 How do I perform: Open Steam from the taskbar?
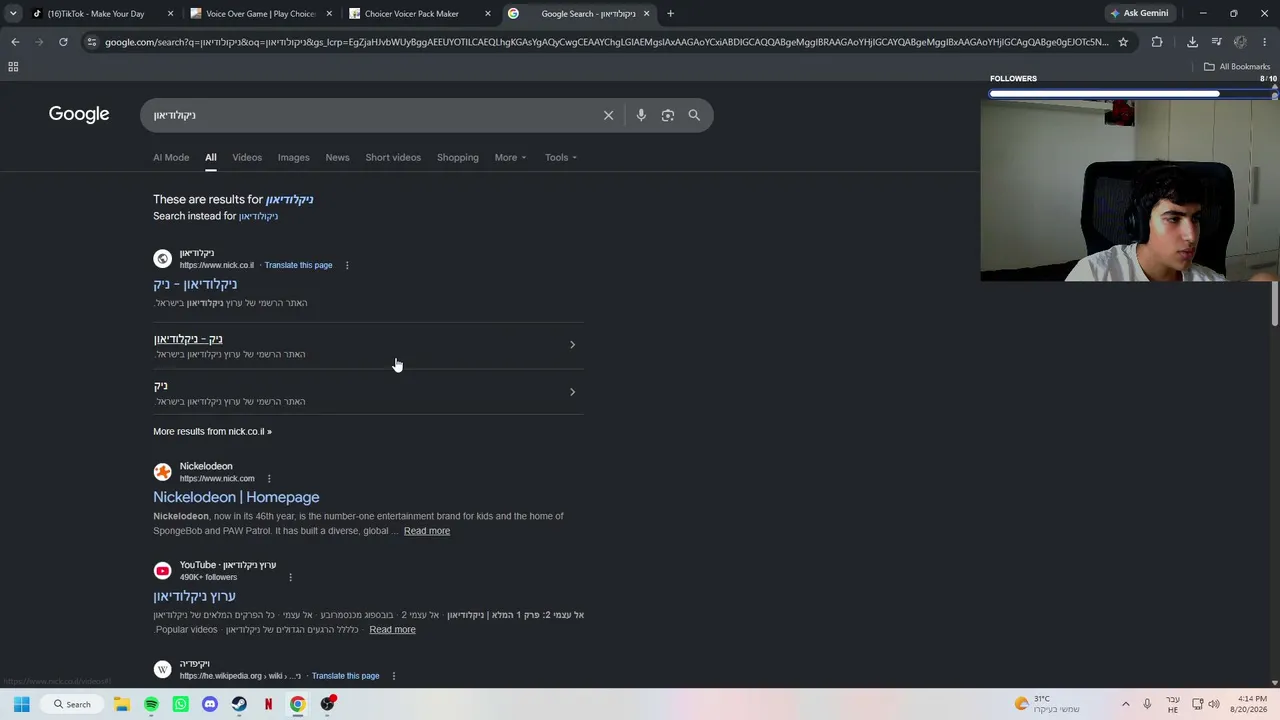click(239, 704)
